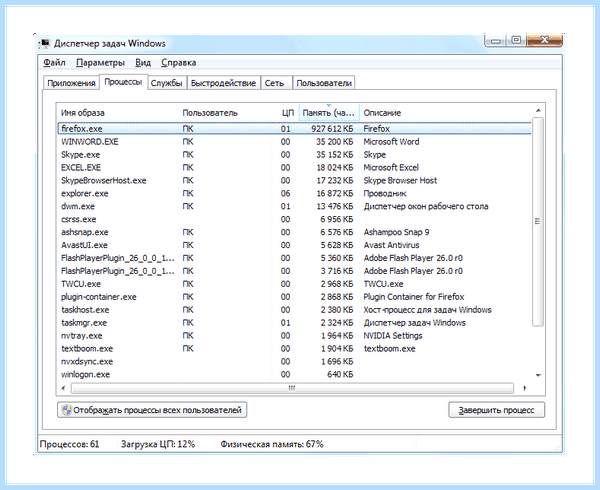Click the vertical scrollbar down arrow
The width and height of the screenshot is (600, 490).
coord(538,375)
